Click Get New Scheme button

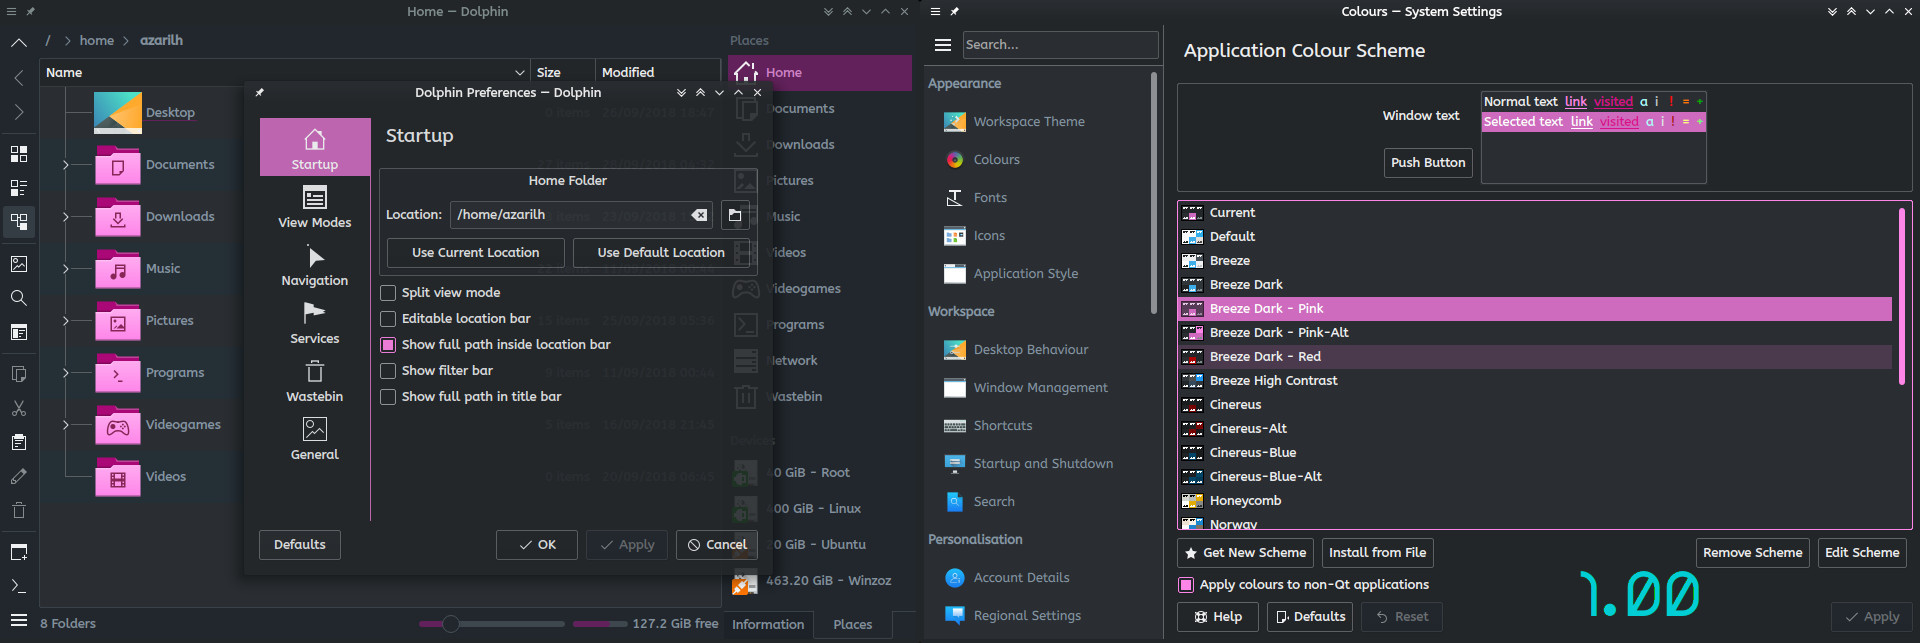[1245, 553]
